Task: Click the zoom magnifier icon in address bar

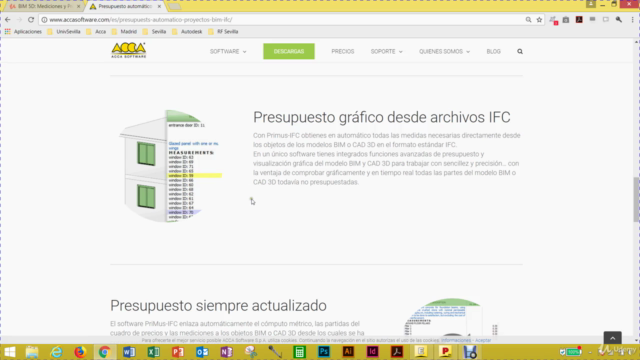Action: click(x=528, y=20)
